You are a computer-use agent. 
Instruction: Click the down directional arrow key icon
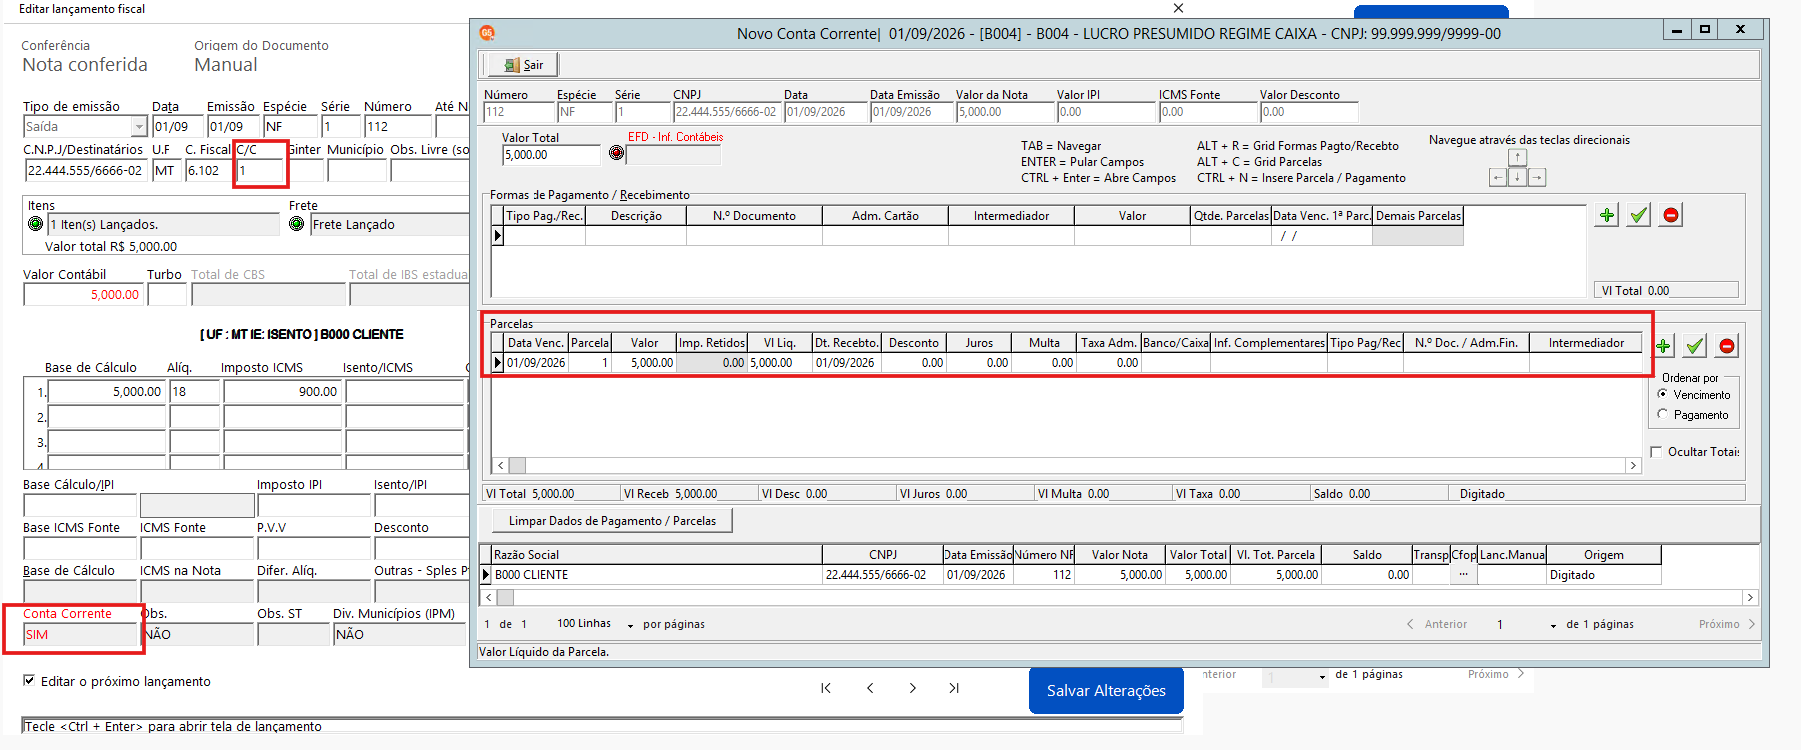click(1517, 178)
